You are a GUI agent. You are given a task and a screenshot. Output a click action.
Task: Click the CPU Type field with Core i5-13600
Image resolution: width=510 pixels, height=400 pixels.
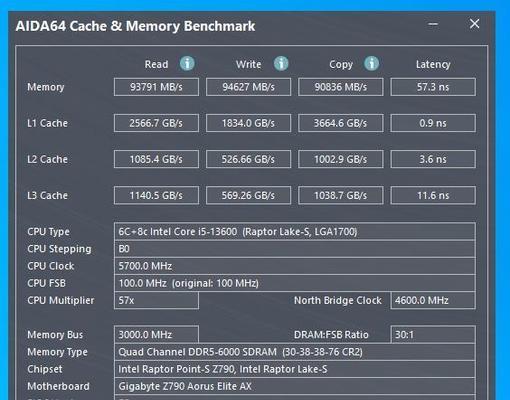(295, 232)
